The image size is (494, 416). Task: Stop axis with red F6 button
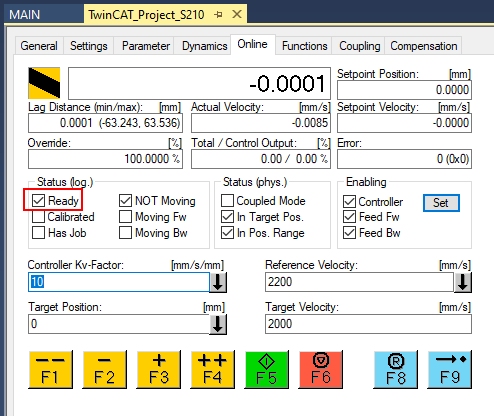pos(321,369)
